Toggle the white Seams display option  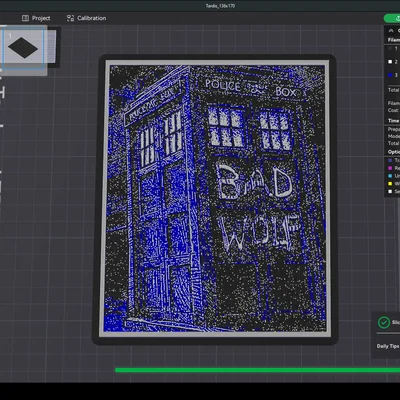point(390,191)
